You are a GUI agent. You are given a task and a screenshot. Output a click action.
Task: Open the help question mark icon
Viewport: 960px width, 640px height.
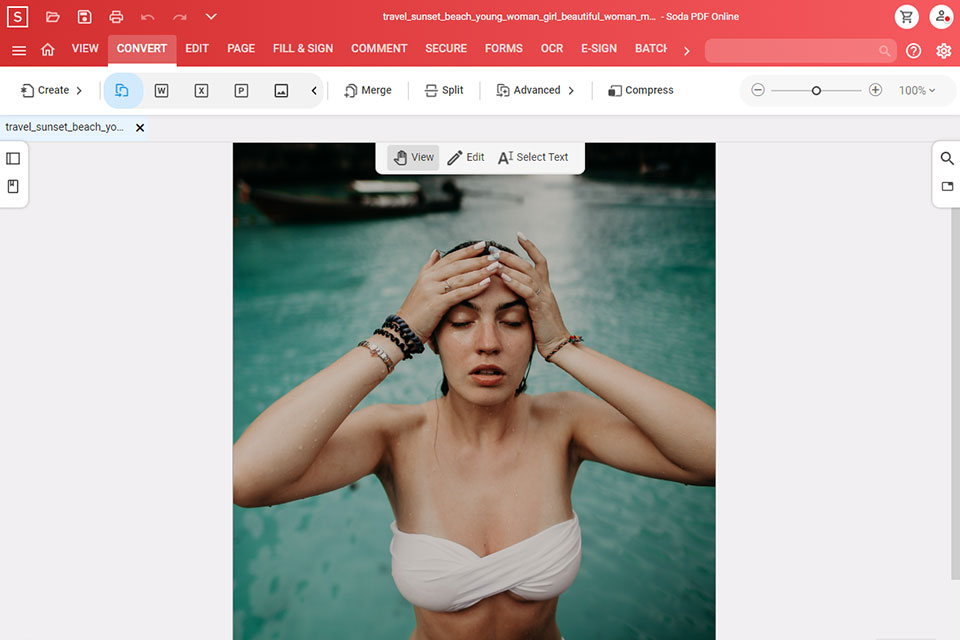click(x=913, y=51)
